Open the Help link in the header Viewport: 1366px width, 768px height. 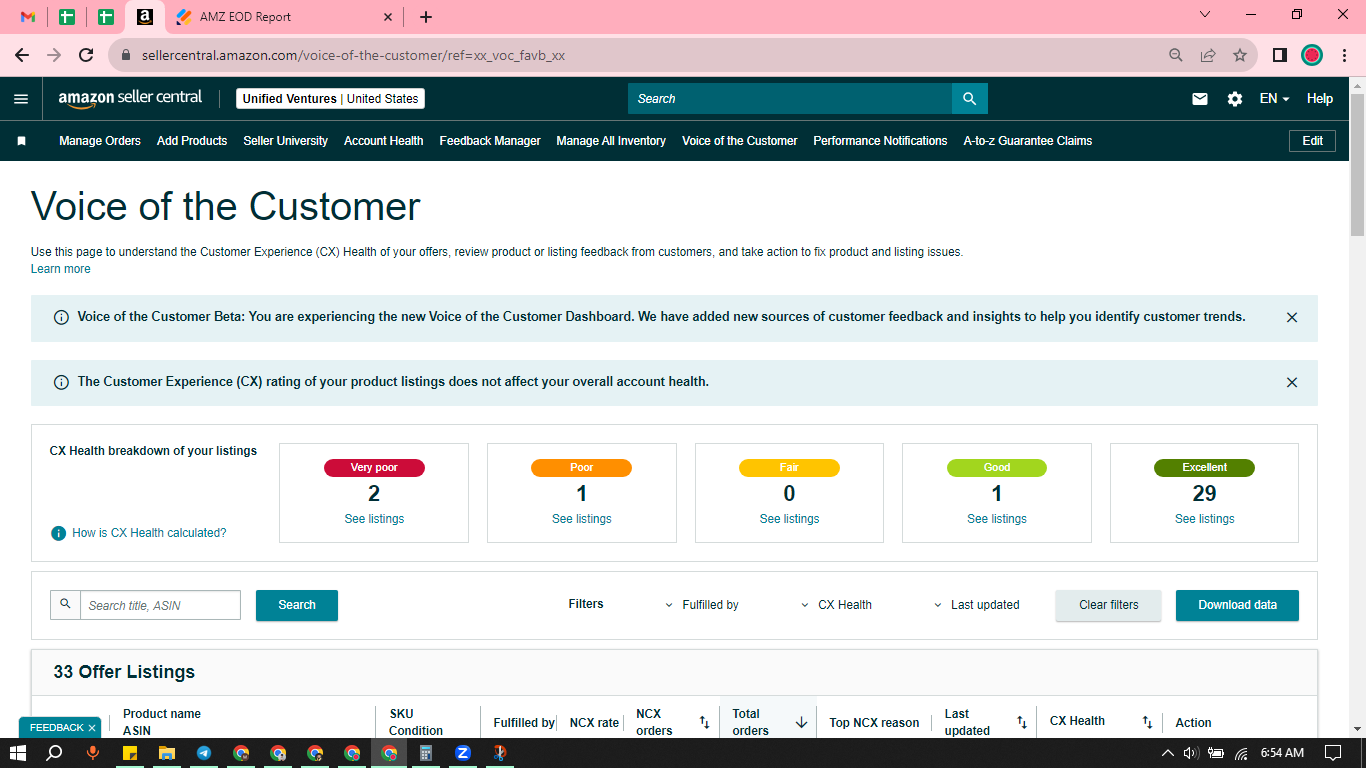[x=1320, y=99]
